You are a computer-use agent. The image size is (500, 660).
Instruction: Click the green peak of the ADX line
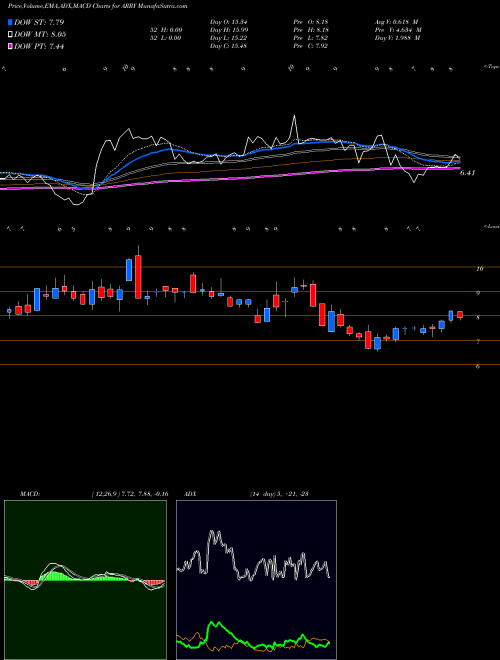click(x=215, y=624)
